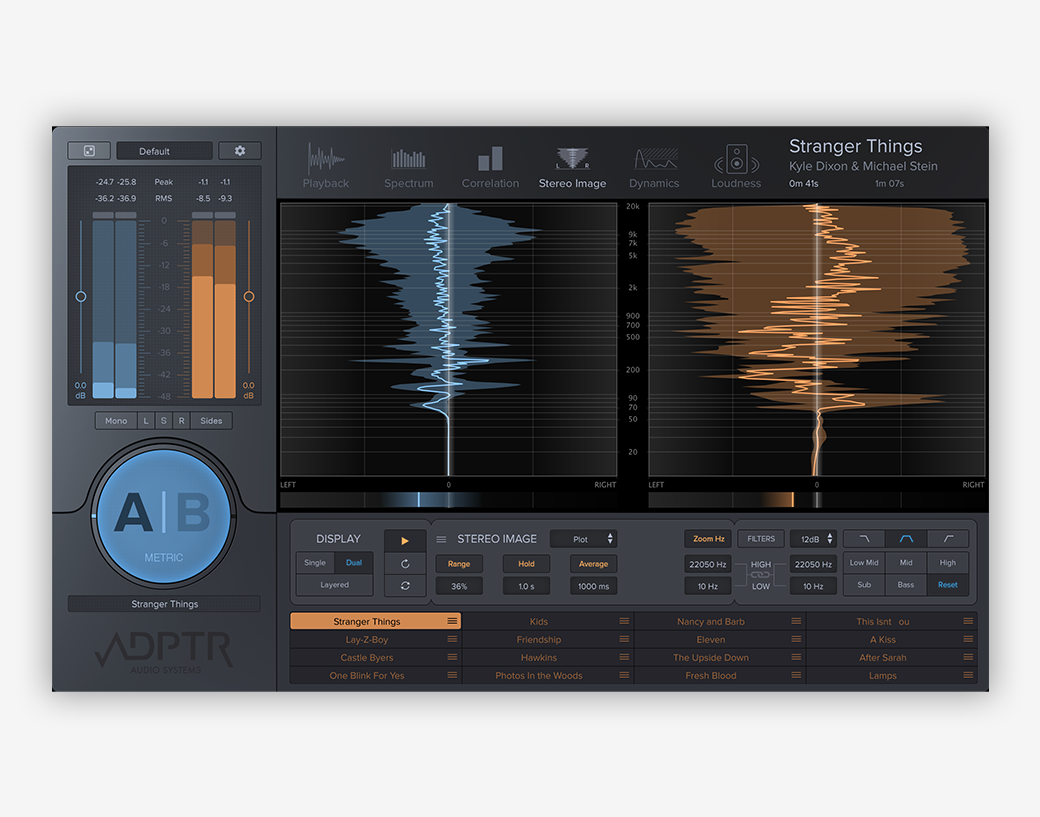Select the After Sarah track

[x=892, y=657]
